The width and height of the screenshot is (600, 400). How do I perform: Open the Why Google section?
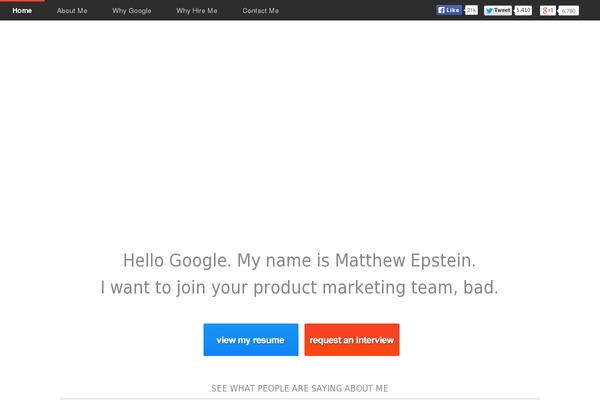[x=132, y=11]
